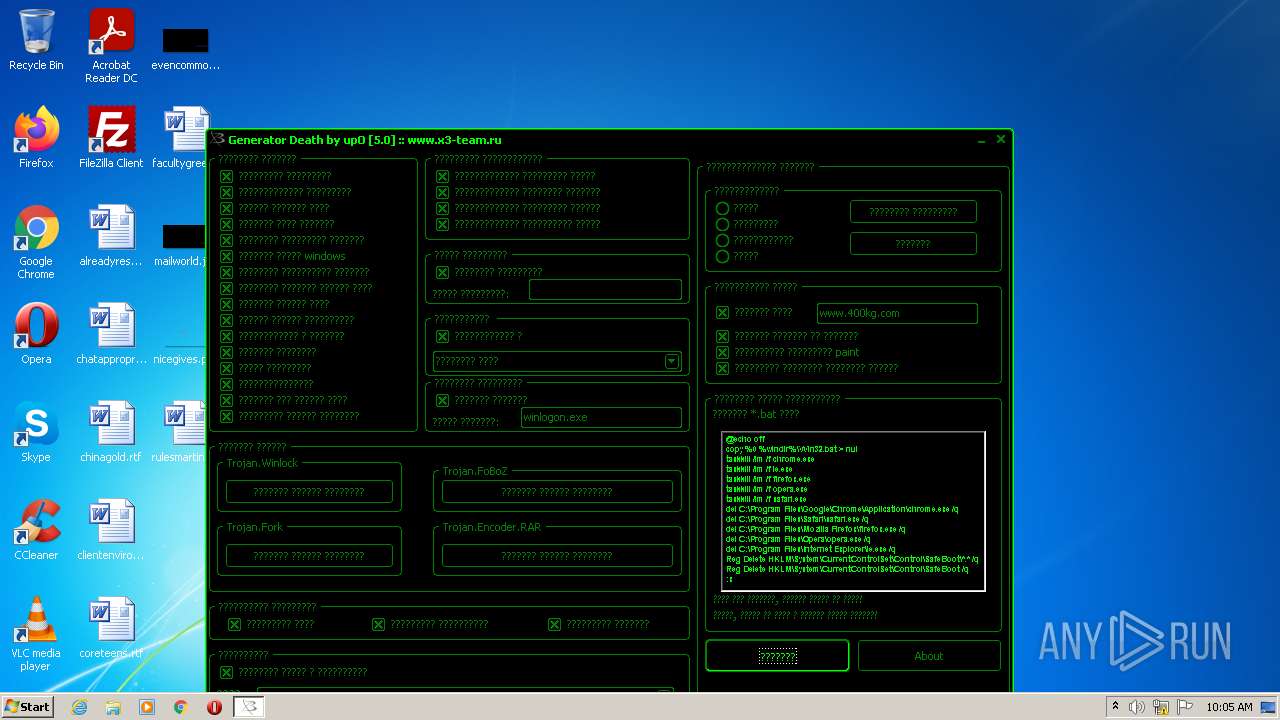1280x720 pixels.
Task: Click the button inside Trojan.Winlock group
Action: pyautogui.click(x=309, y=492)
